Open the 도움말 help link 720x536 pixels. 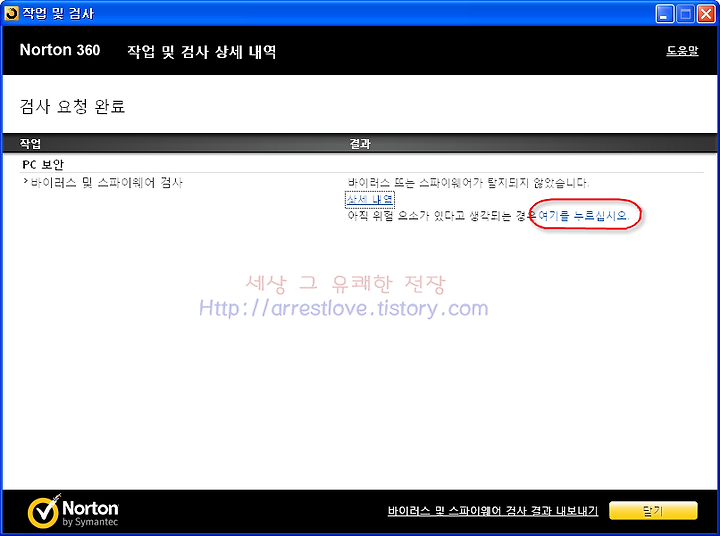(682, 51)
